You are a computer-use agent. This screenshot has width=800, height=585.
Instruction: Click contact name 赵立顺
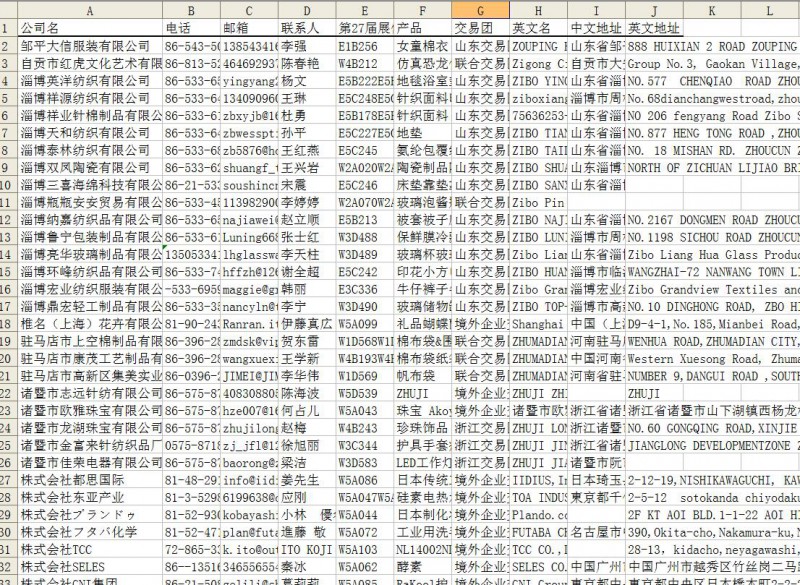point(307,220)
